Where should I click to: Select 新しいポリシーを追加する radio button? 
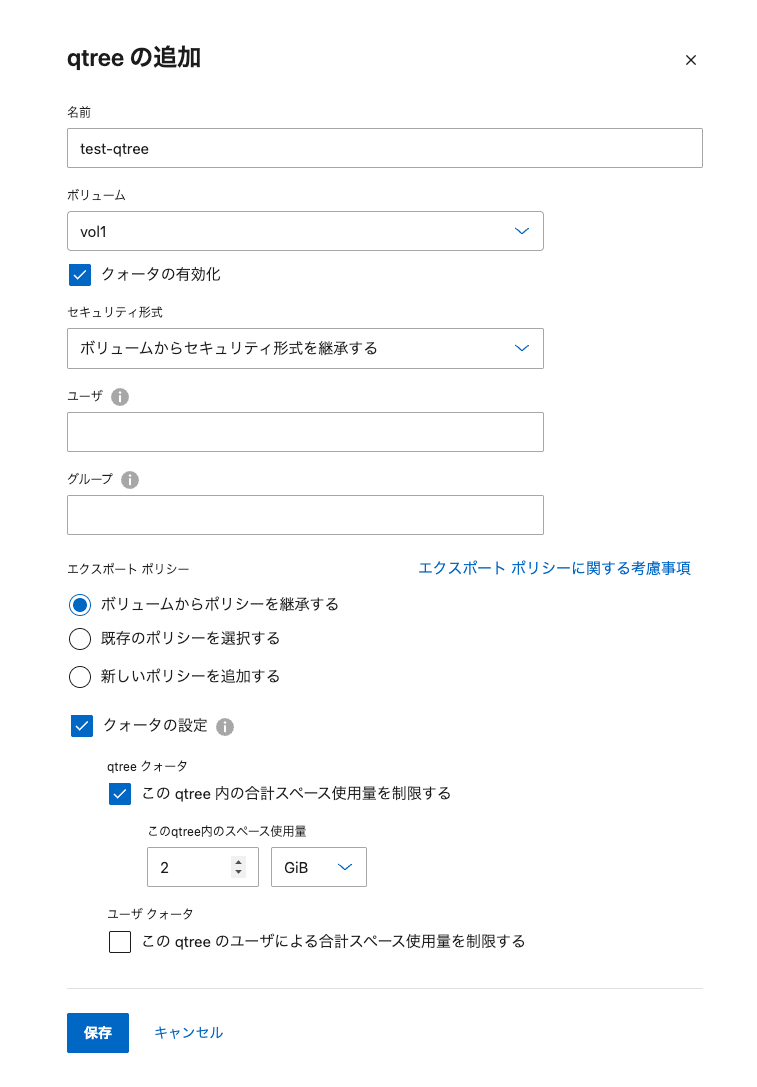(x=80, y=677)
